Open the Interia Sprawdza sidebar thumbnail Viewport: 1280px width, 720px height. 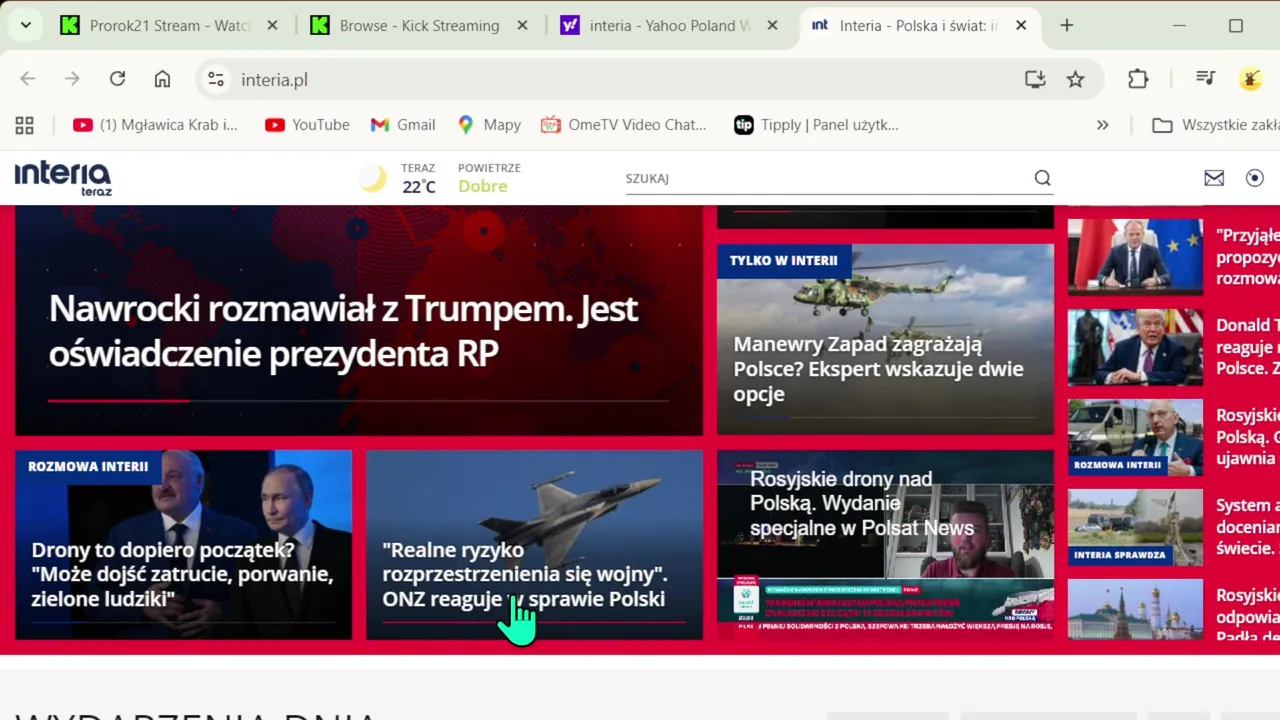point(1135,527)
